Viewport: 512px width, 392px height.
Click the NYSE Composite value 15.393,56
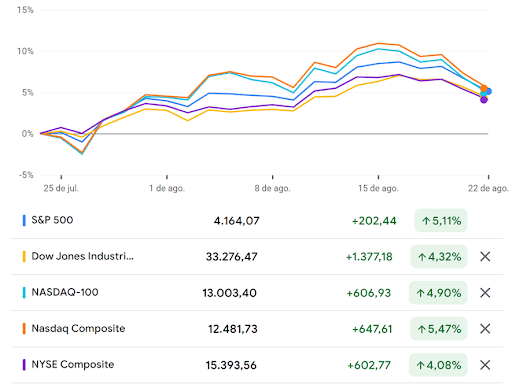click(x=231, y=365)
